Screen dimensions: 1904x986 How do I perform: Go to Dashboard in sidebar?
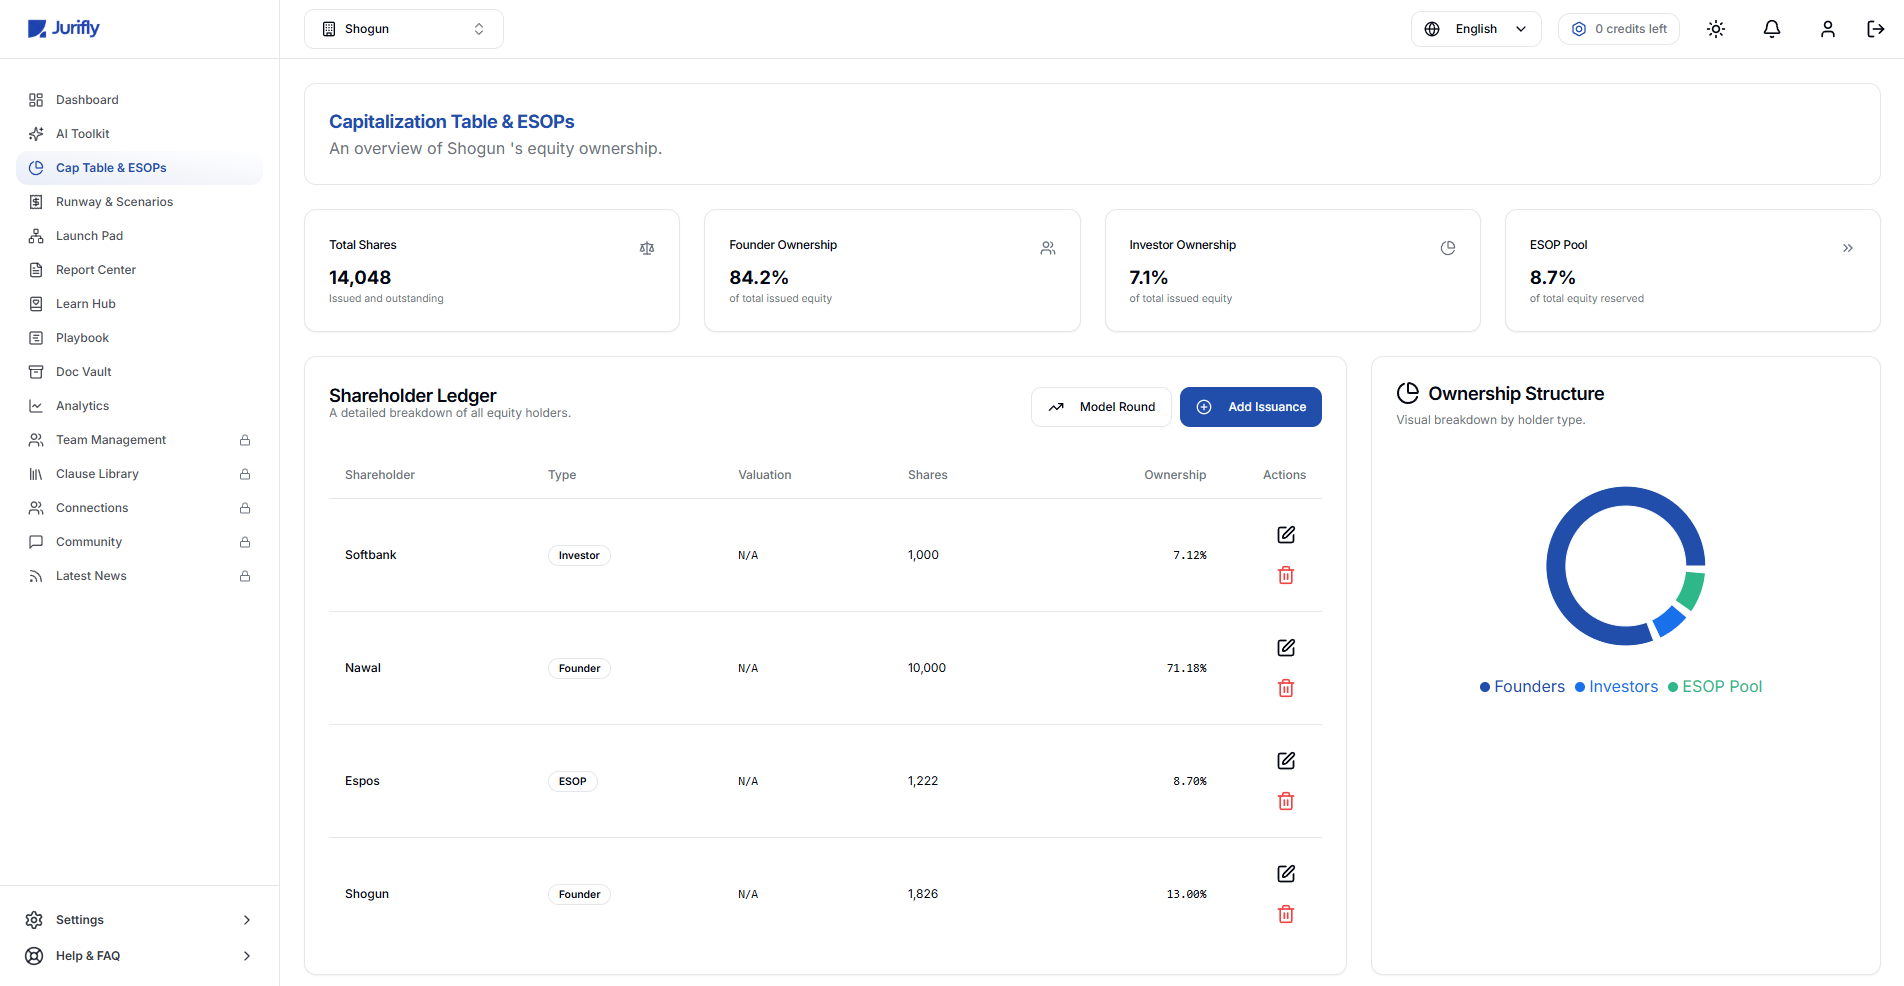[x=139, y=100]
